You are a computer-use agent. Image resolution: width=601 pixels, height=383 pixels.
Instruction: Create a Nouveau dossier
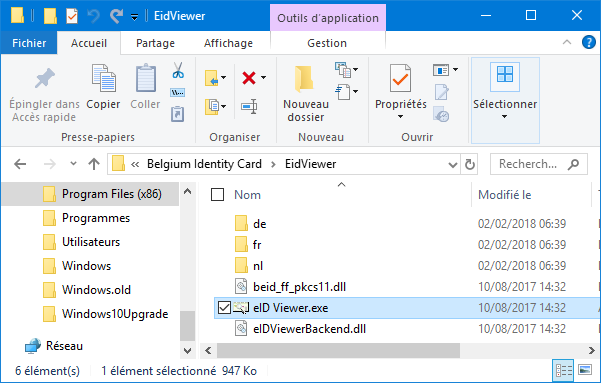(x=305, y=94)
